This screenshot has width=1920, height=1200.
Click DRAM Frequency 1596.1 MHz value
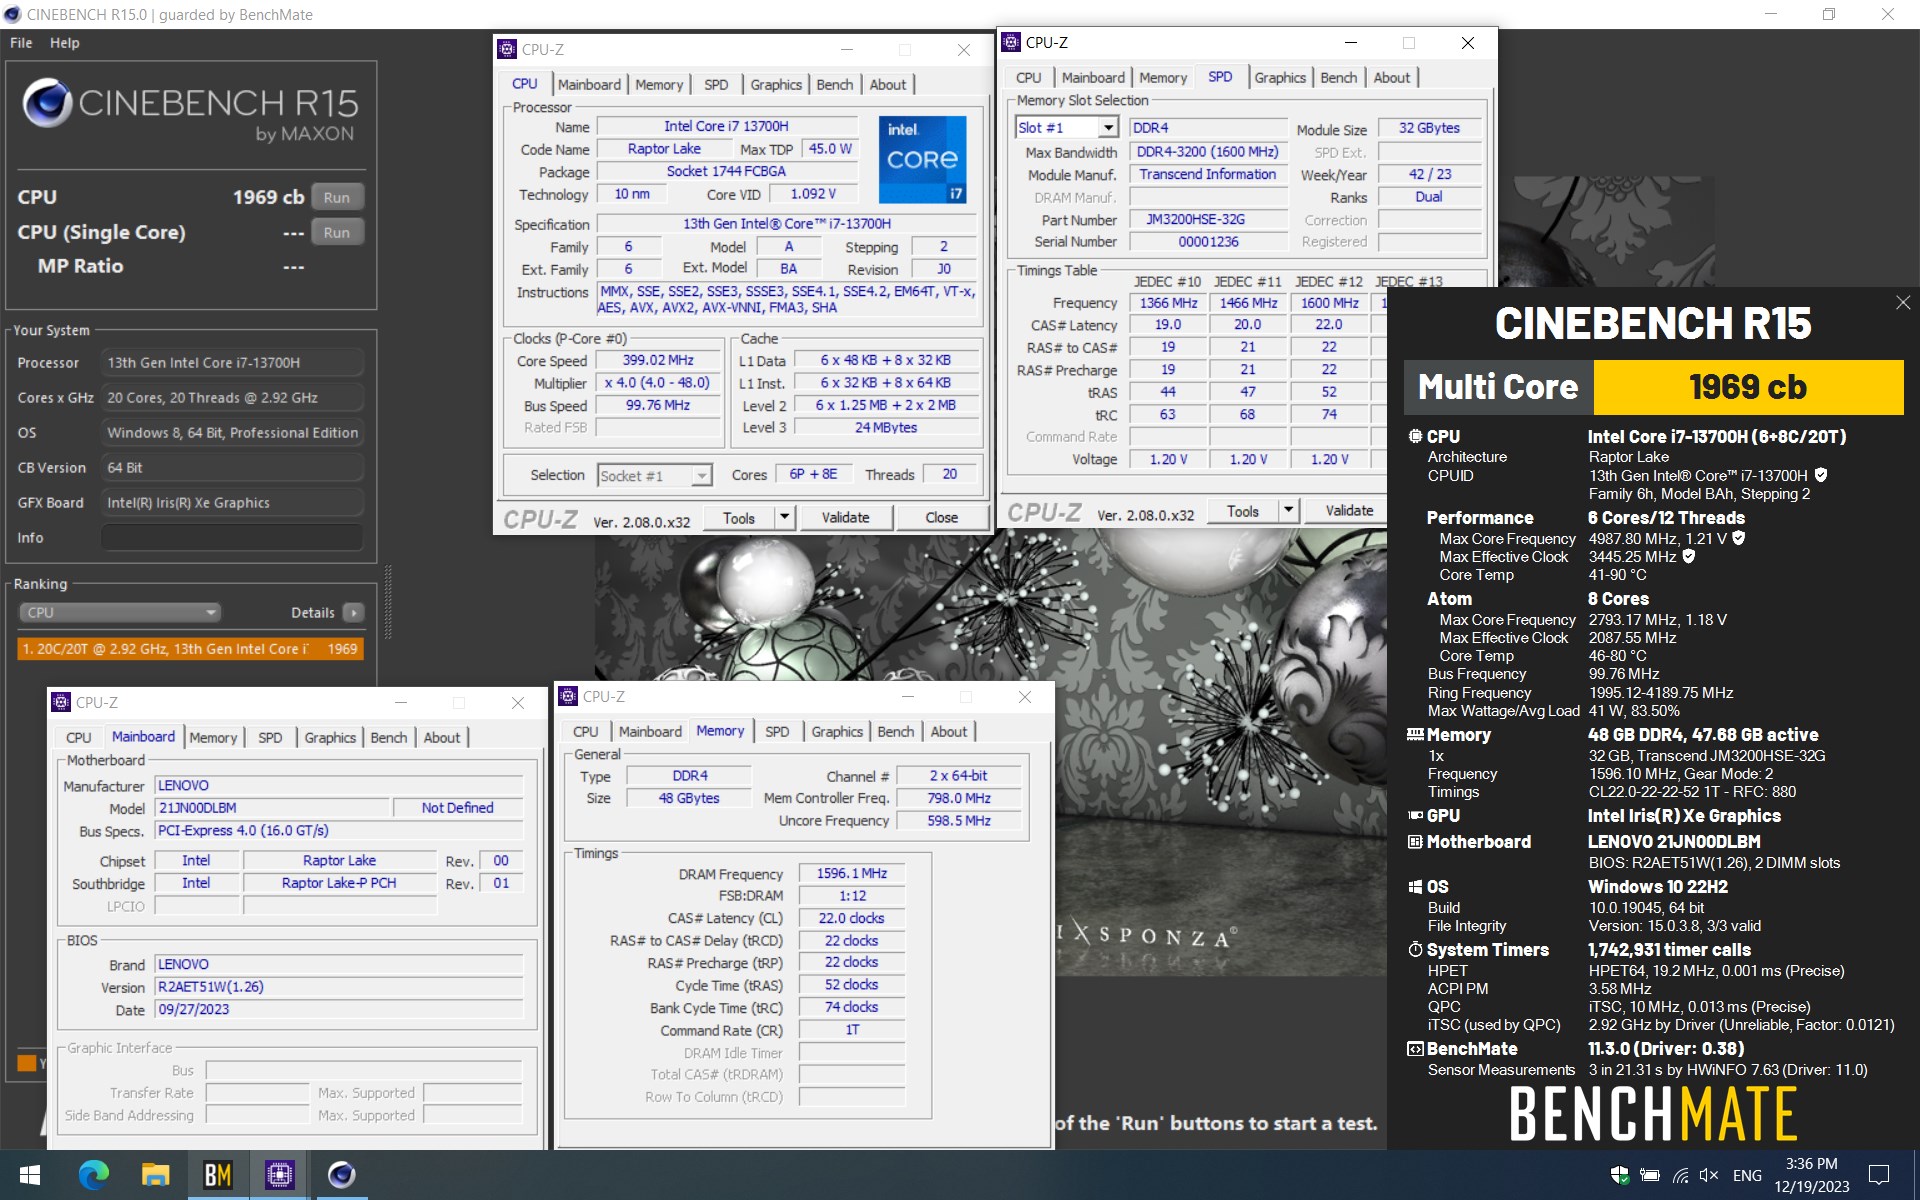pyautogui.click(x=852, y=873)
